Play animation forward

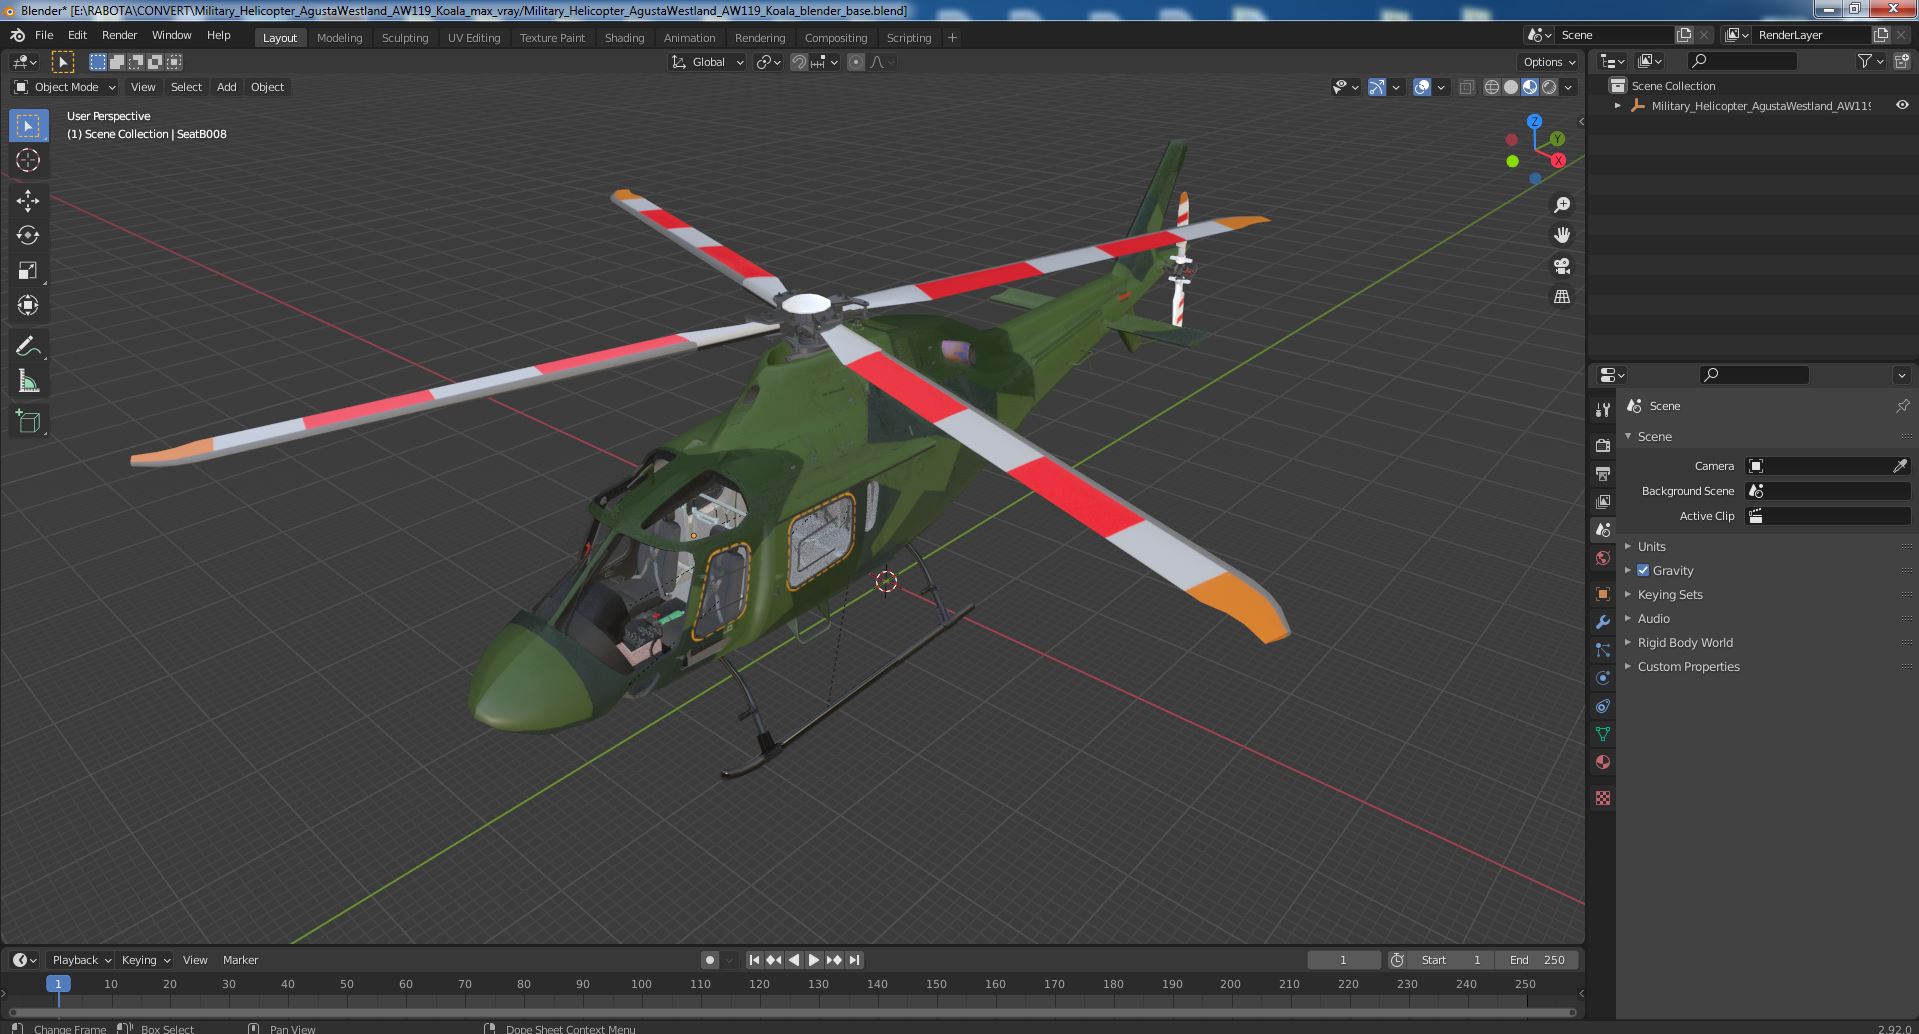[x=814, y=960]
